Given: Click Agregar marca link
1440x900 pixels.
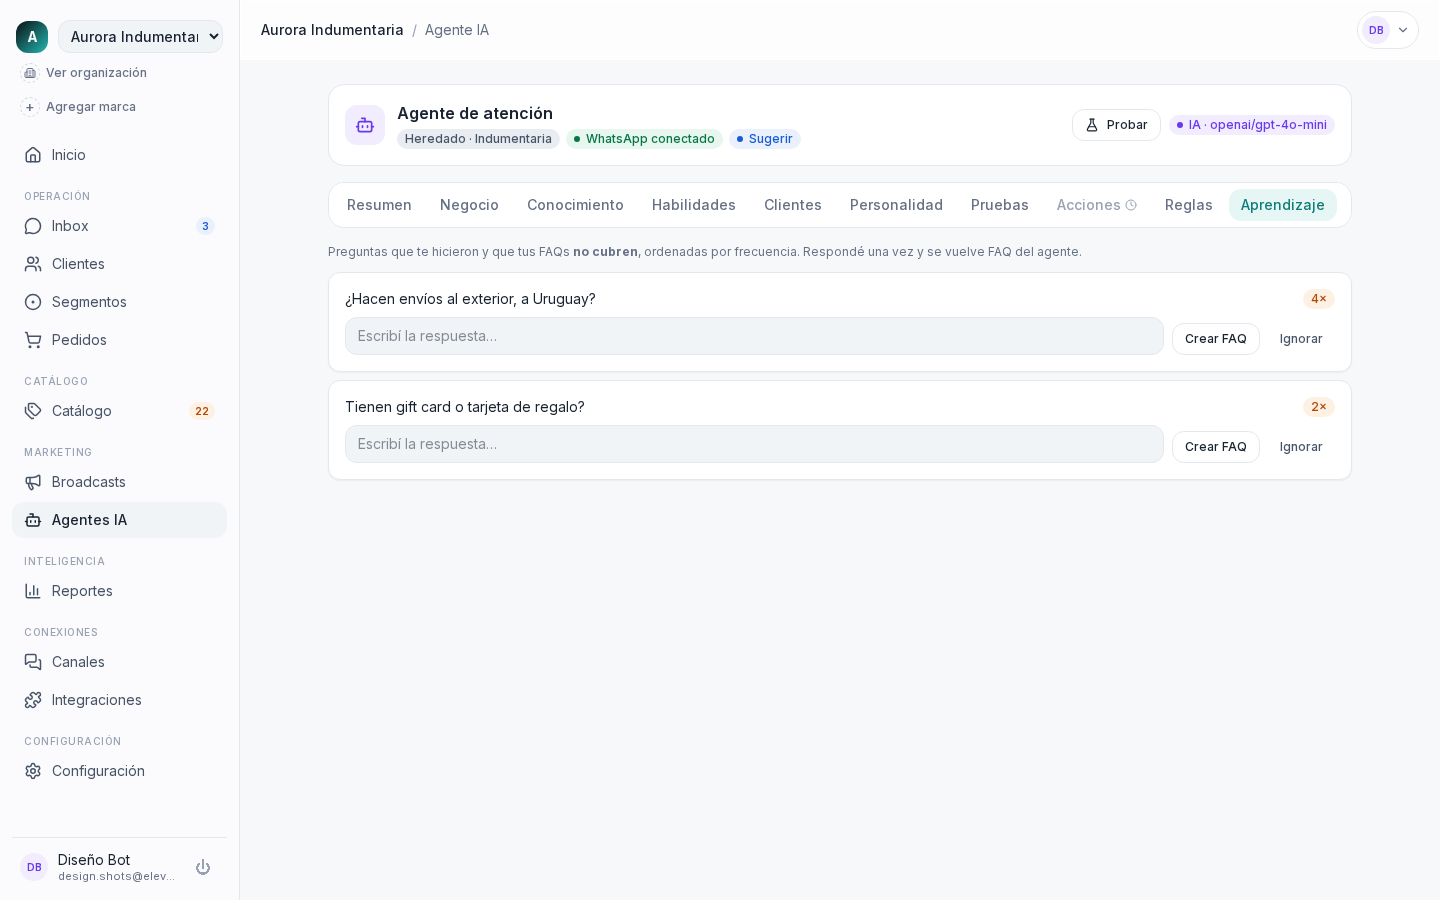Looking at the screenshot, I should pos(91,107).
